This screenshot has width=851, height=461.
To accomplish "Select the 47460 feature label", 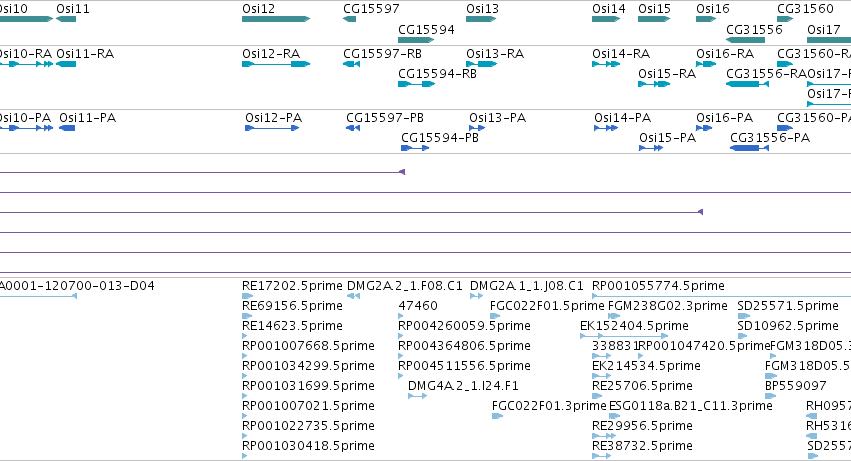I will point(418,306).
